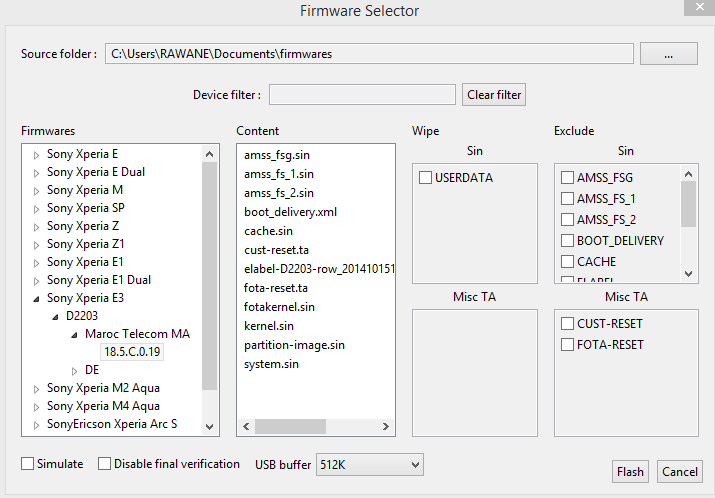This screenshot has width=715, height=498.
Task: Enable the CUST-RESET Misc TA checkbox
Action: [x=567, y=323]
